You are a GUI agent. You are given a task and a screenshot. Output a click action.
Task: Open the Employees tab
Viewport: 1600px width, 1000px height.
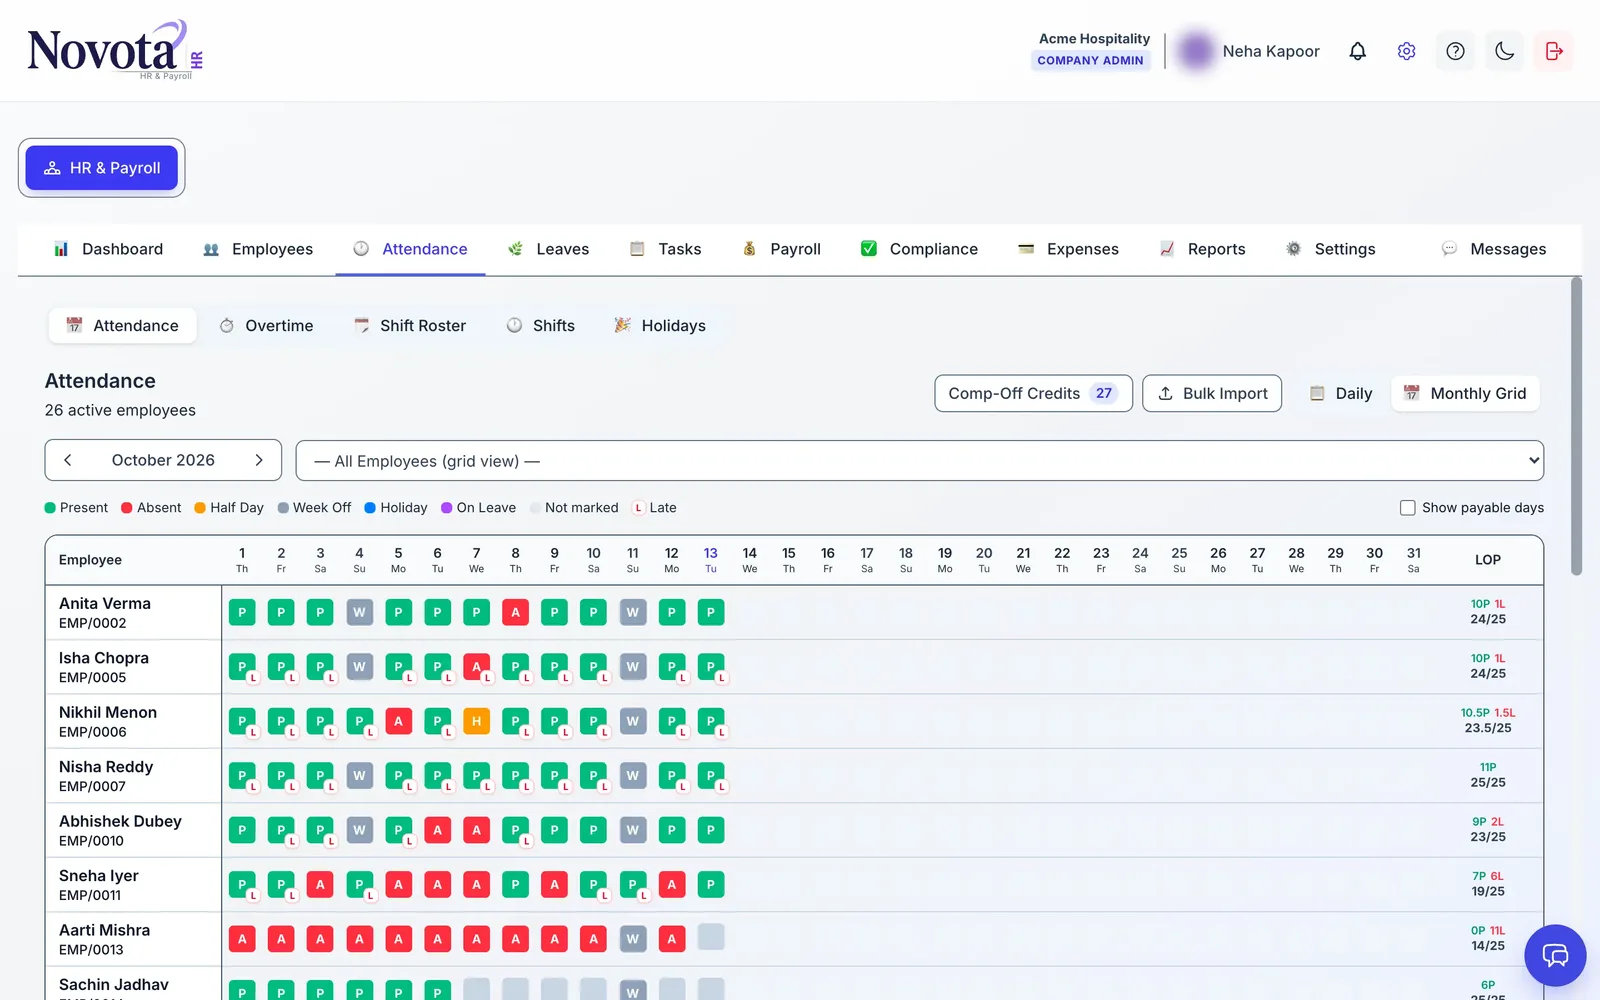pyautogui.click(x=258, y=249)
